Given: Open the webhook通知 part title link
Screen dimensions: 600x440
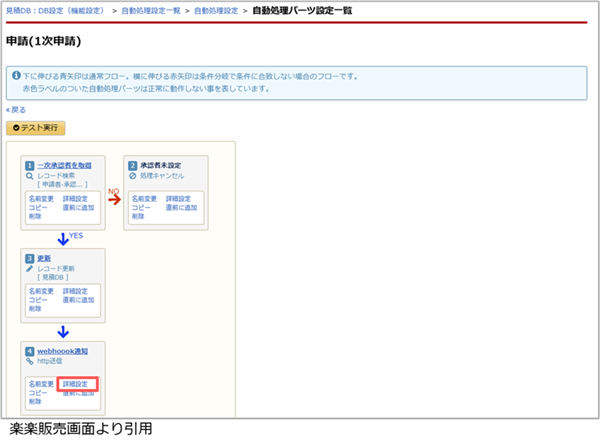Looking at the screenshot, I should (60, 350).
